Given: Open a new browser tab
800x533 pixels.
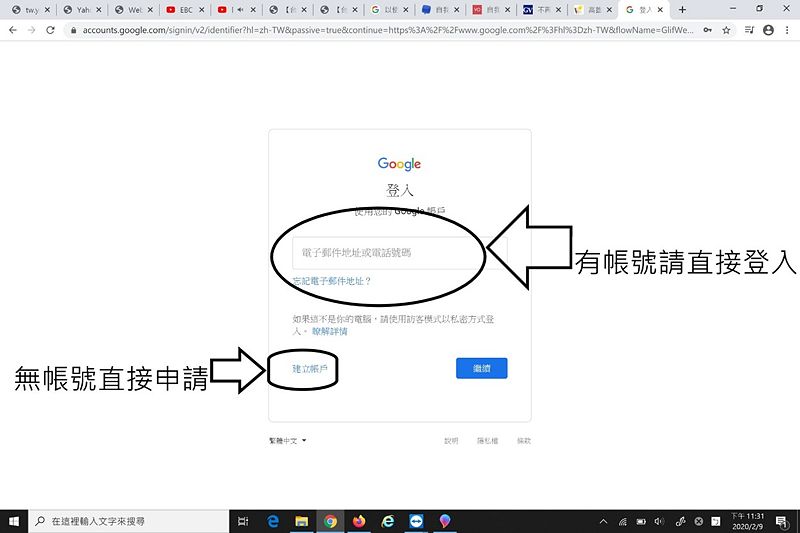Looking at the screenshot, I should coord(682,9).
